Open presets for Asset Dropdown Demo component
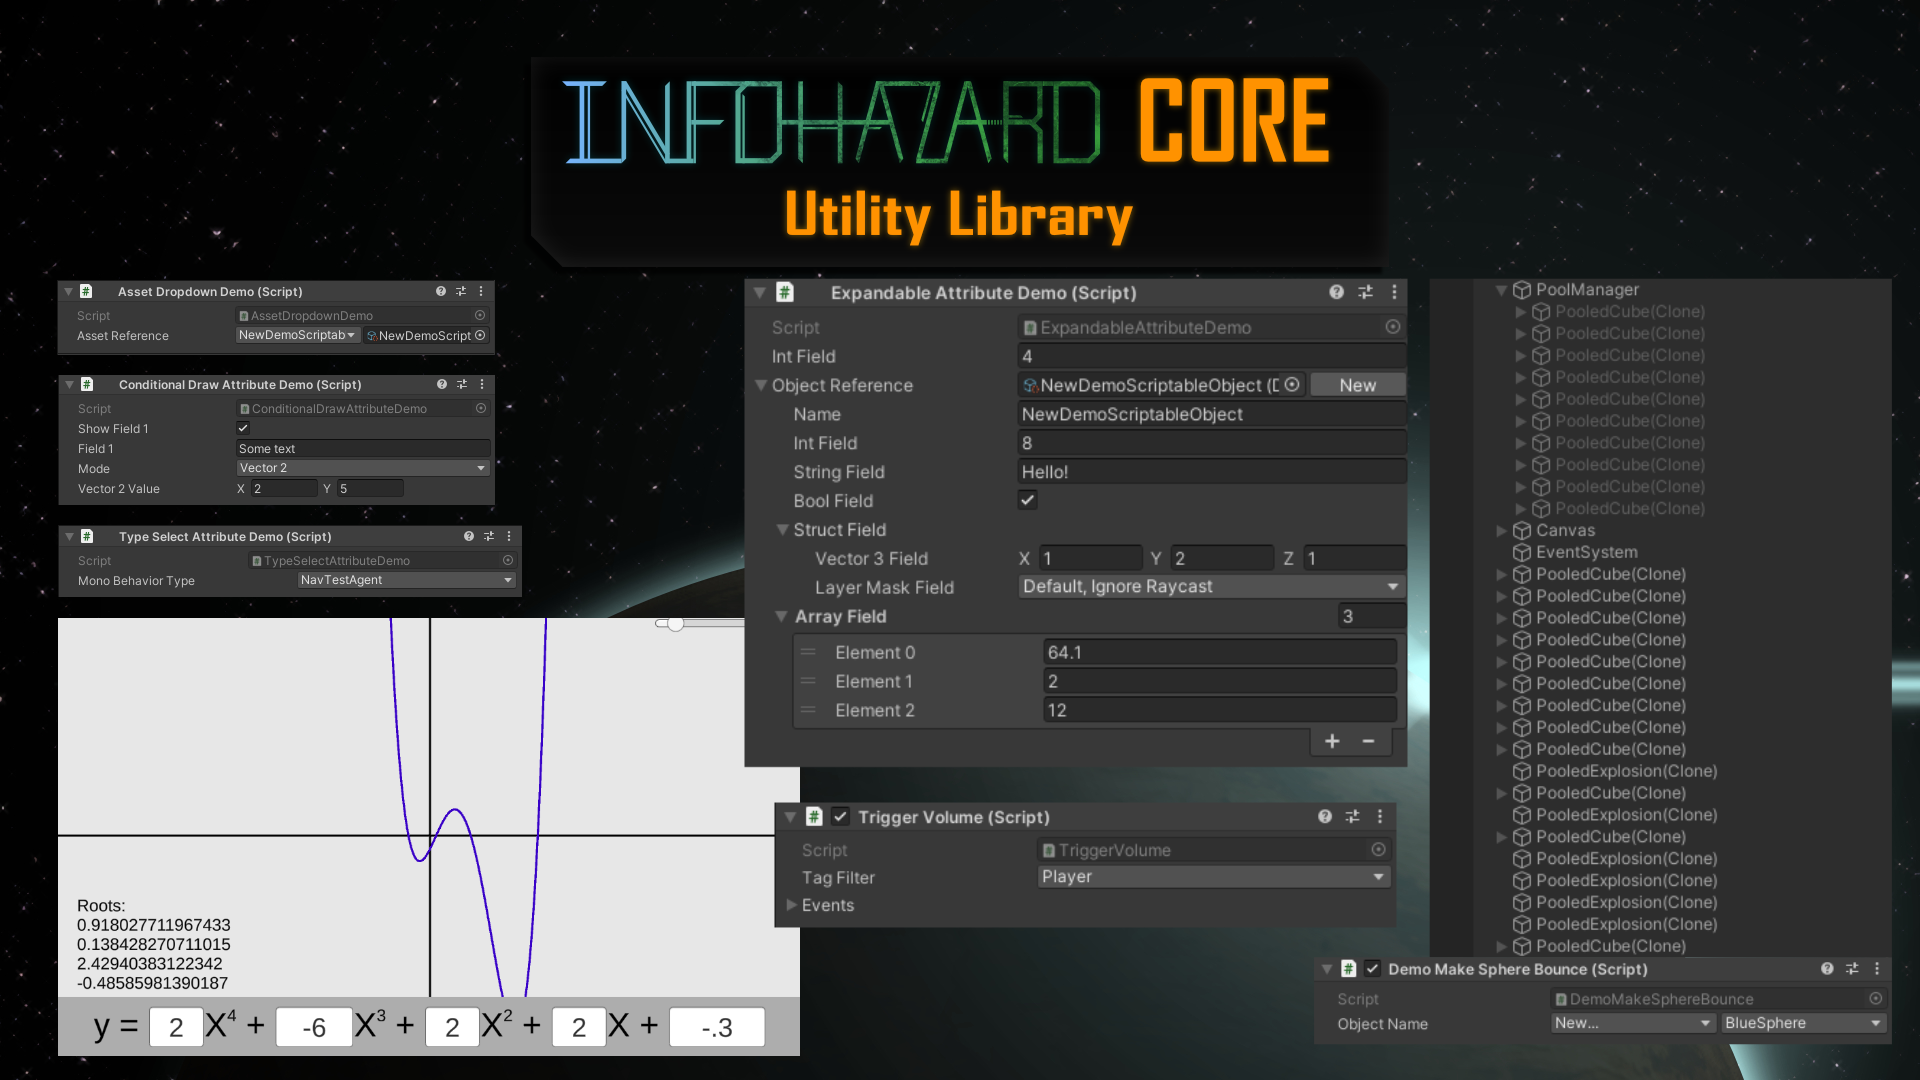The width and height of the screenshot is (1920, 1080). pos(461,291)
